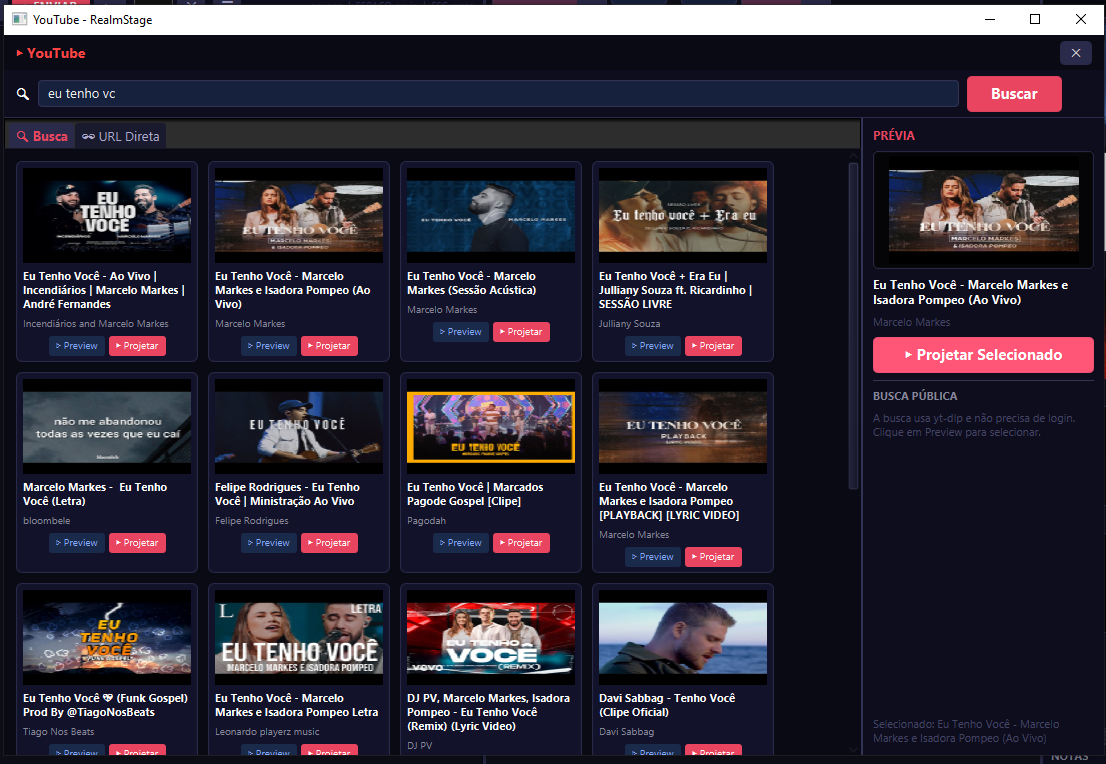The image size is (1106, 764).
Task: Minimize the RealmStage window
Action: [x=990, y=19]
